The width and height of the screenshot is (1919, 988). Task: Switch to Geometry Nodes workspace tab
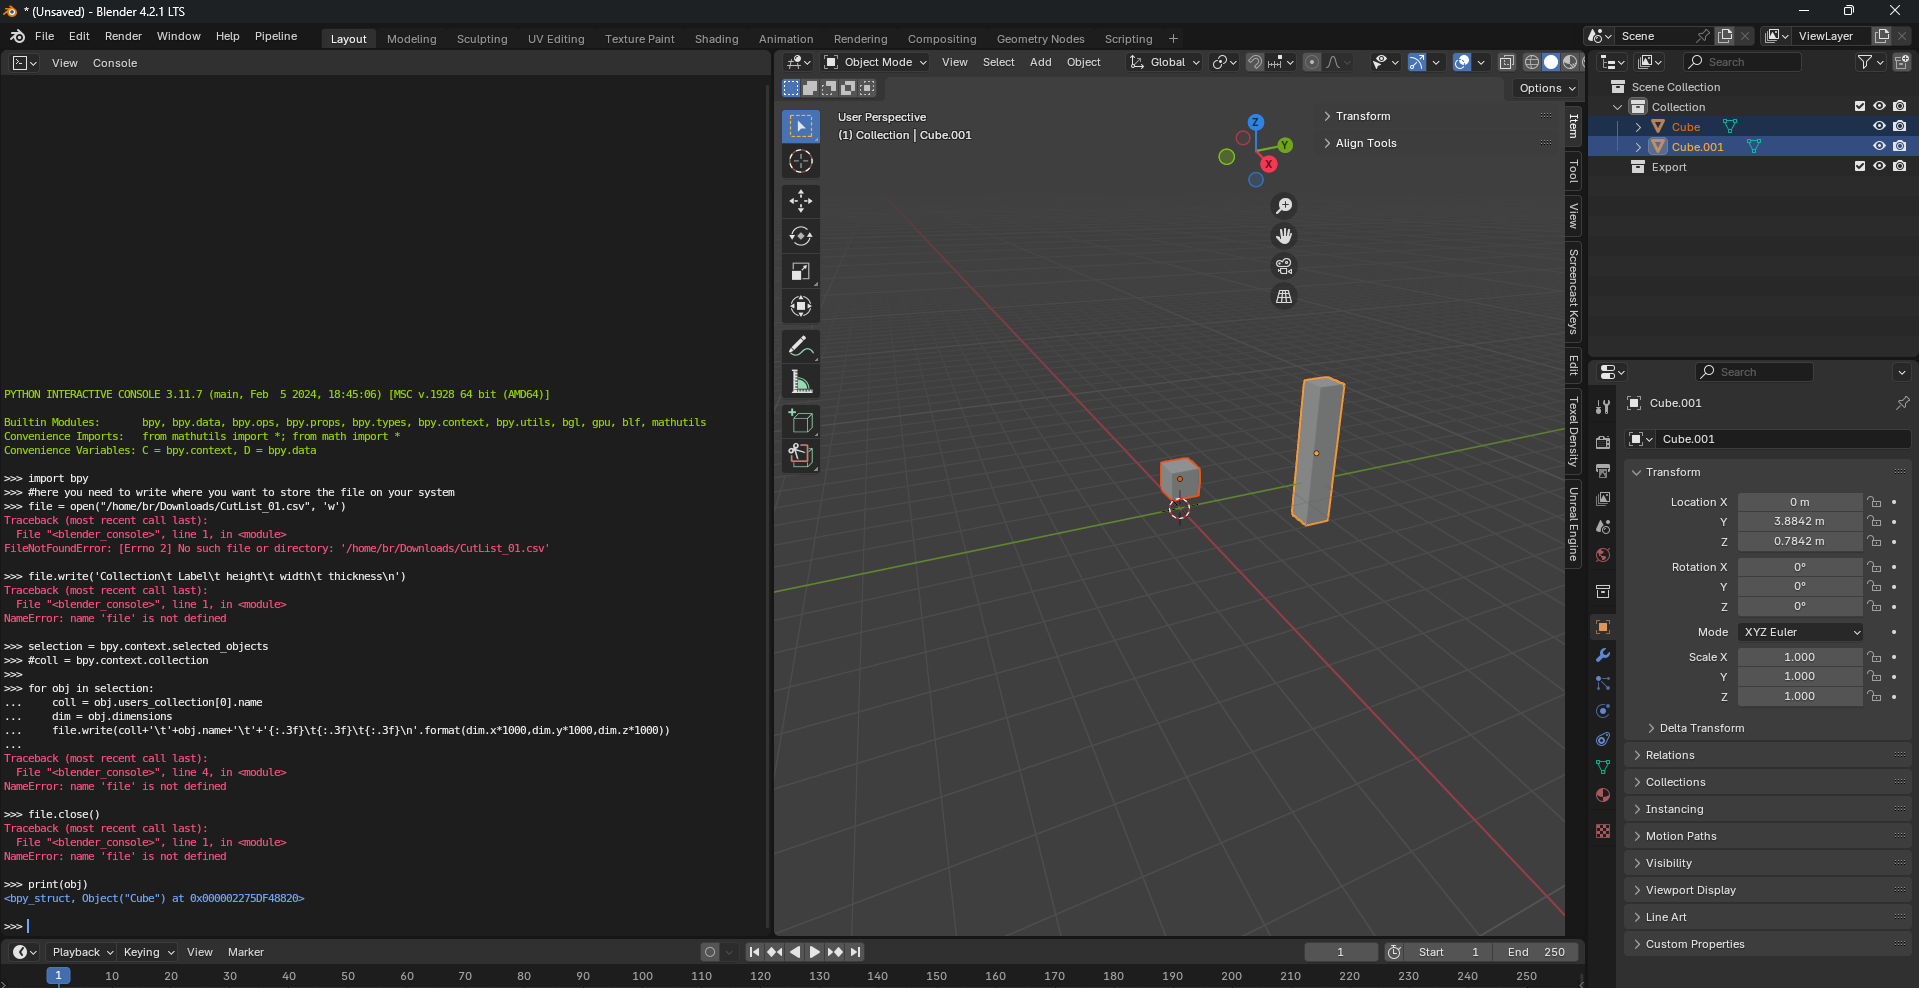point(1041,39)
